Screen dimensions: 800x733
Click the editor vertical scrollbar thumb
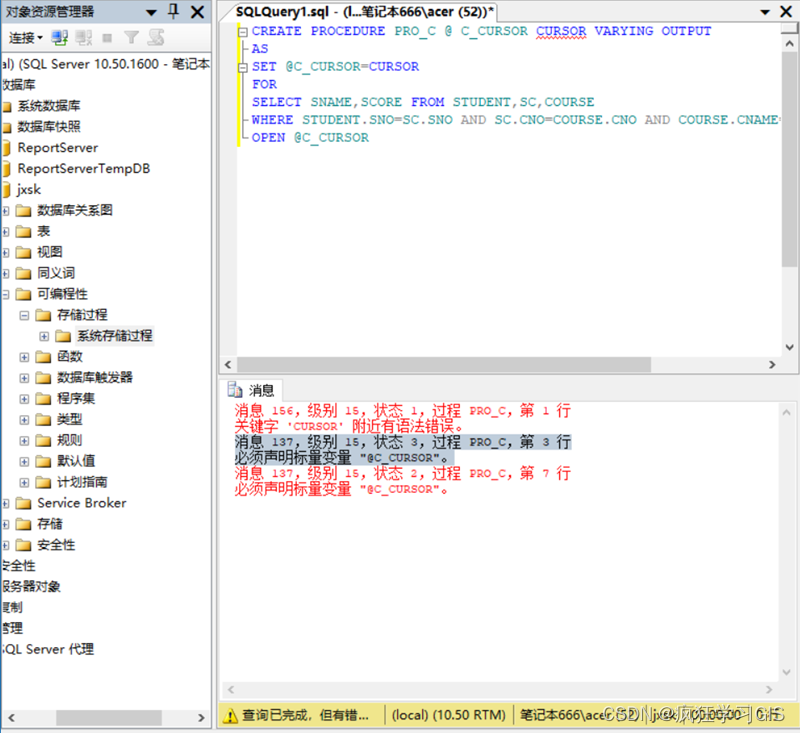[x=789, y=160]
